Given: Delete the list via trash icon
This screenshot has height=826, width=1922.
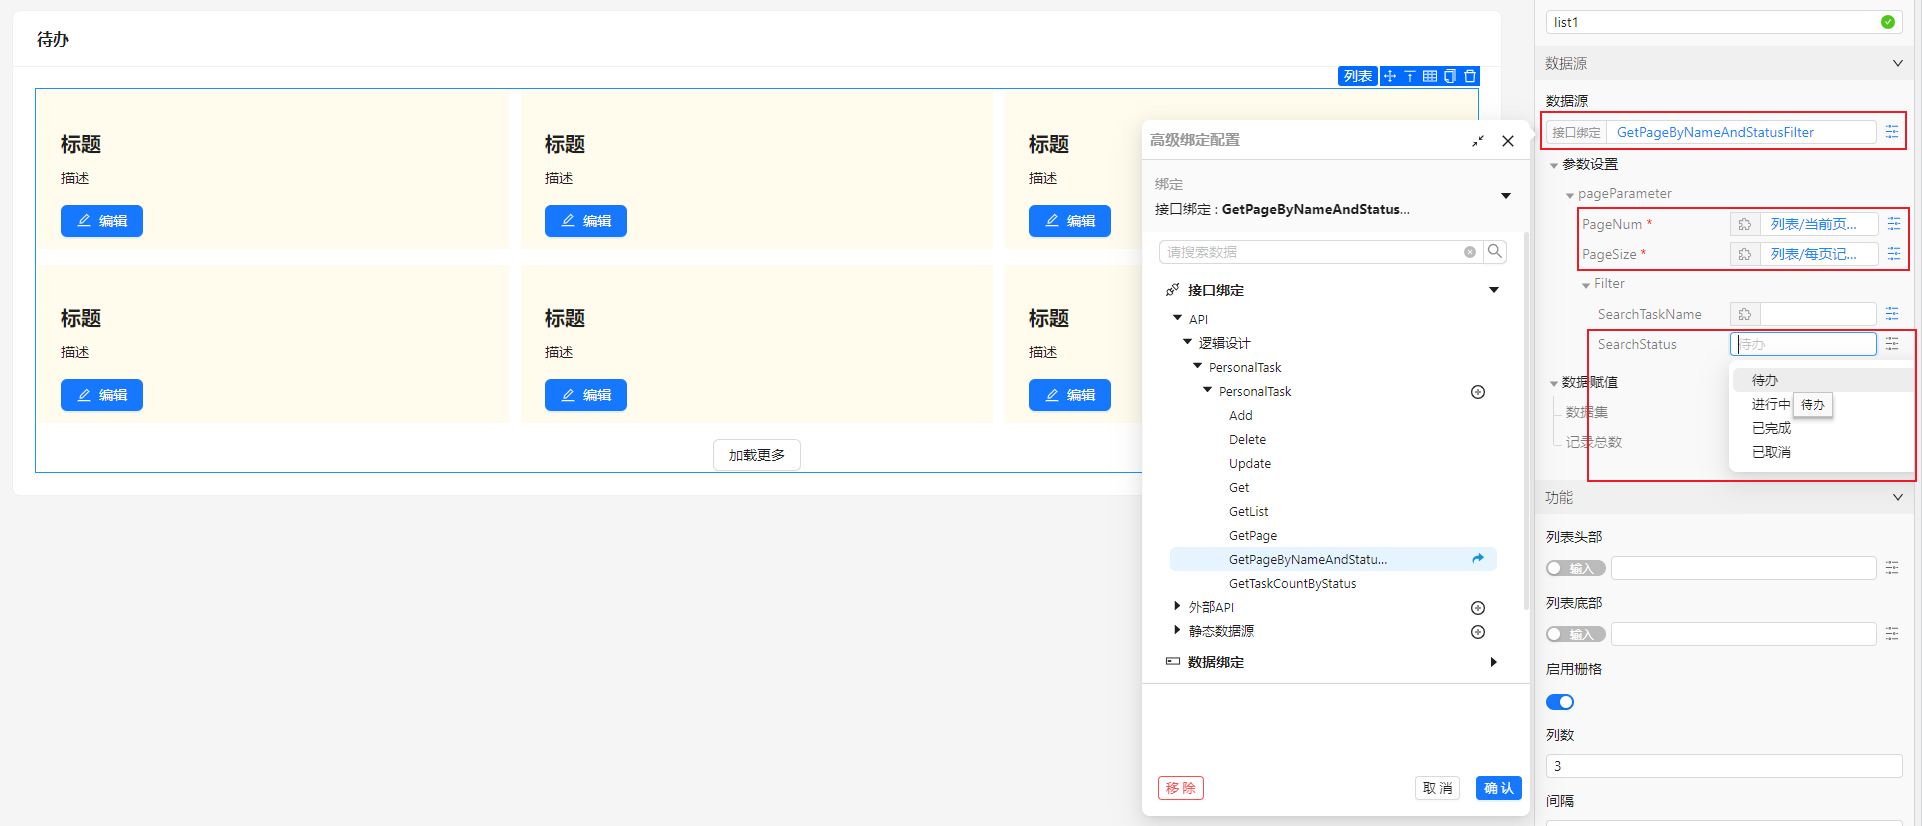Looking at the screenshot, I should 1470,76.
